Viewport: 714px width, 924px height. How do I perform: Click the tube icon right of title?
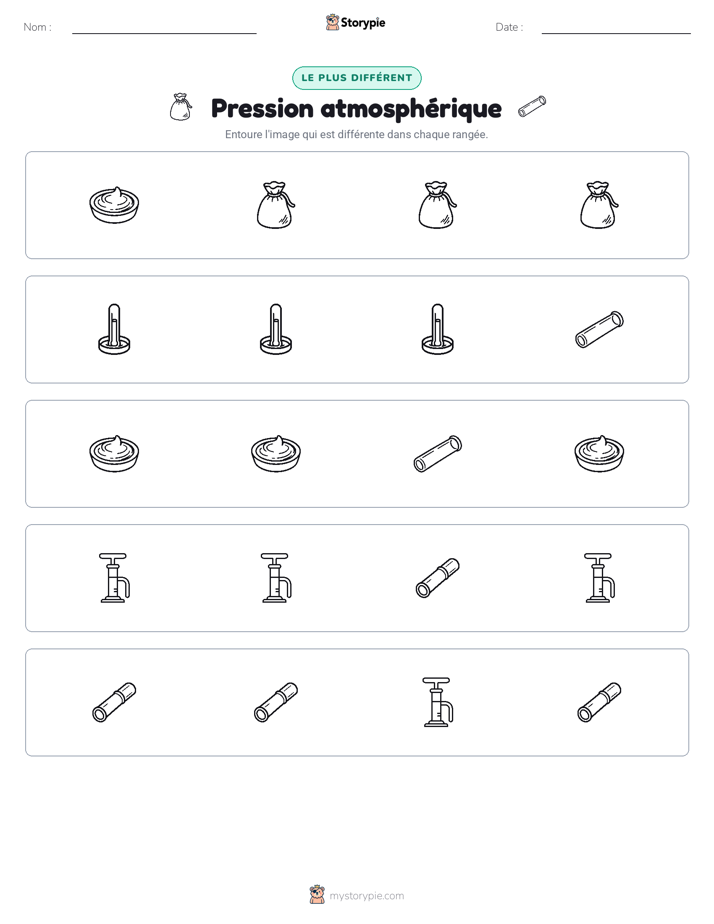(x=532, y=107)
